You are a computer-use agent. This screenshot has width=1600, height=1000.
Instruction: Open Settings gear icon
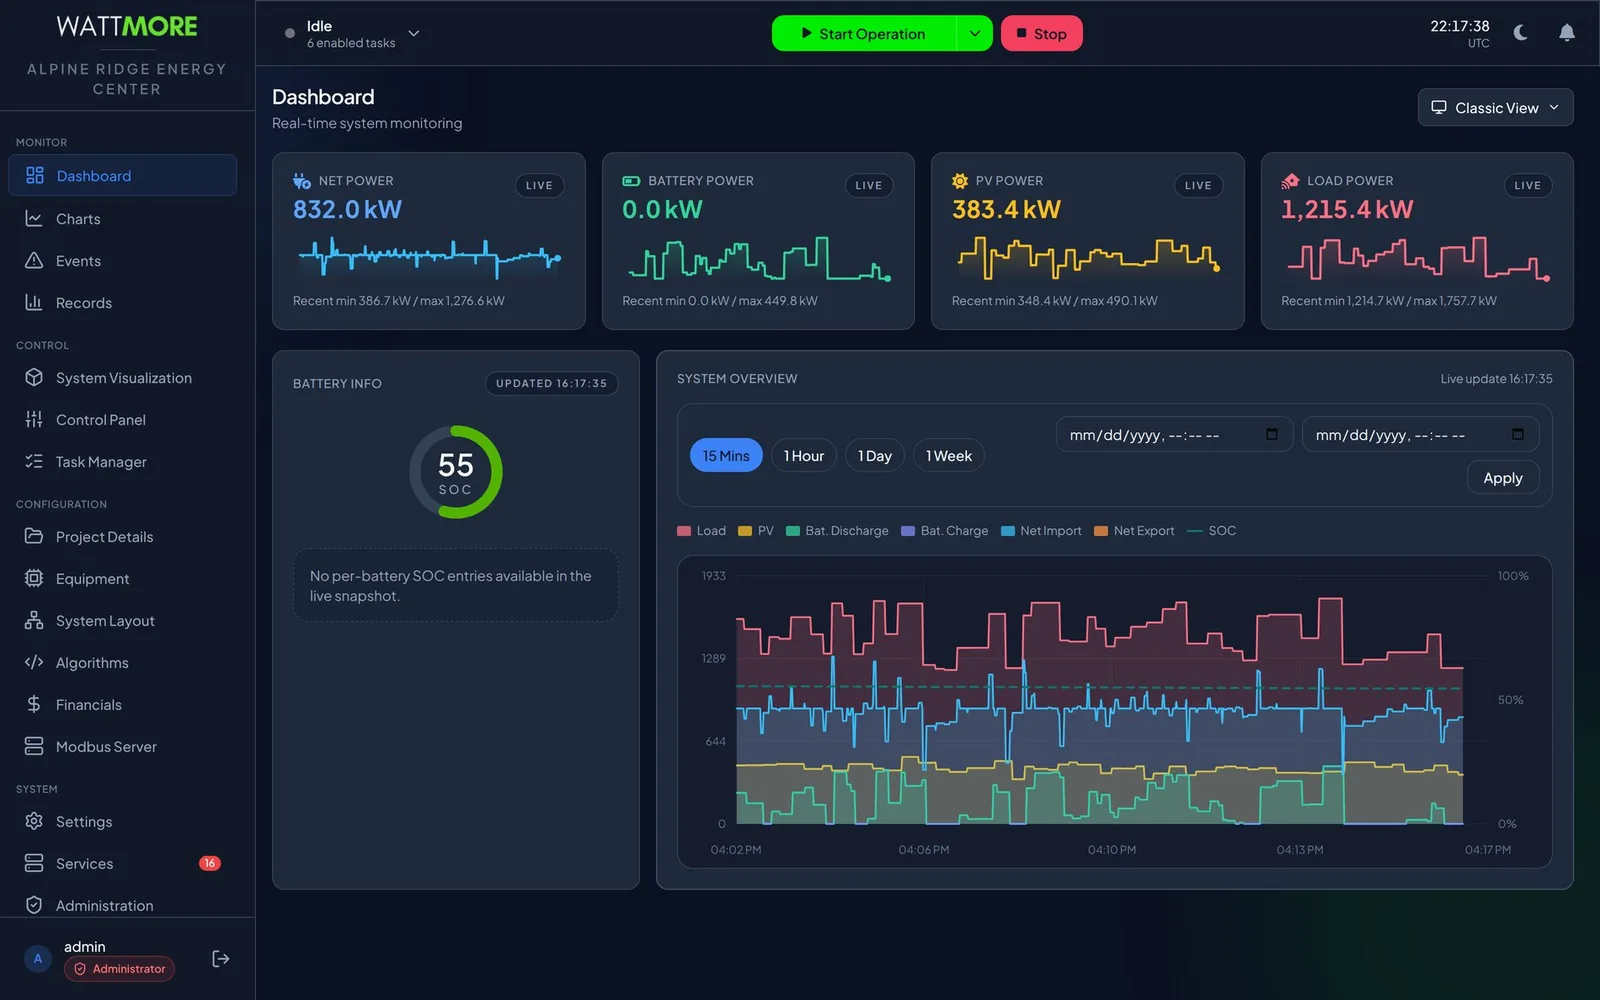click(x=34, y=821)
